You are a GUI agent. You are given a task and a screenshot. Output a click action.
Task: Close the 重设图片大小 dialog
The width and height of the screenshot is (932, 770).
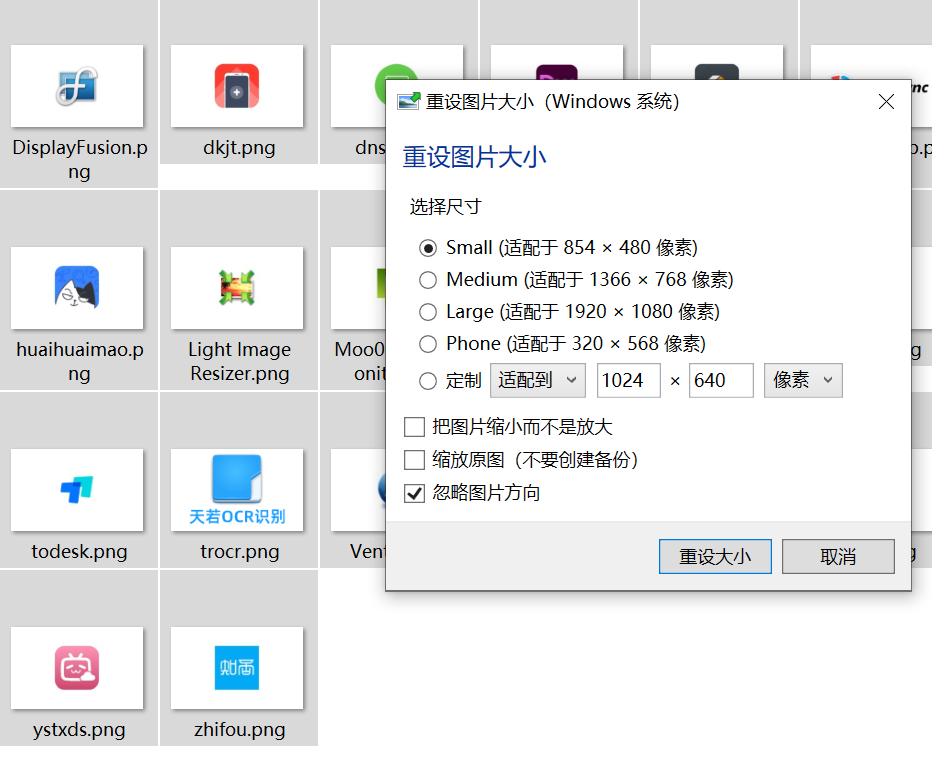tap(886, 102)
